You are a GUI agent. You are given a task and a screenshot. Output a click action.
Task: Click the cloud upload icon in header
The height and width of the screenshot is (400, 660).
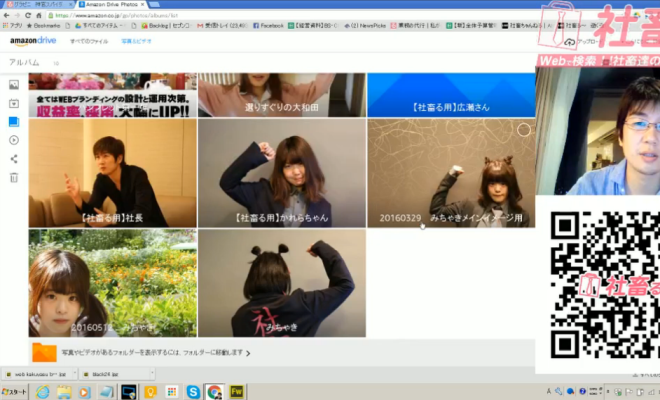tap(568, 43)
